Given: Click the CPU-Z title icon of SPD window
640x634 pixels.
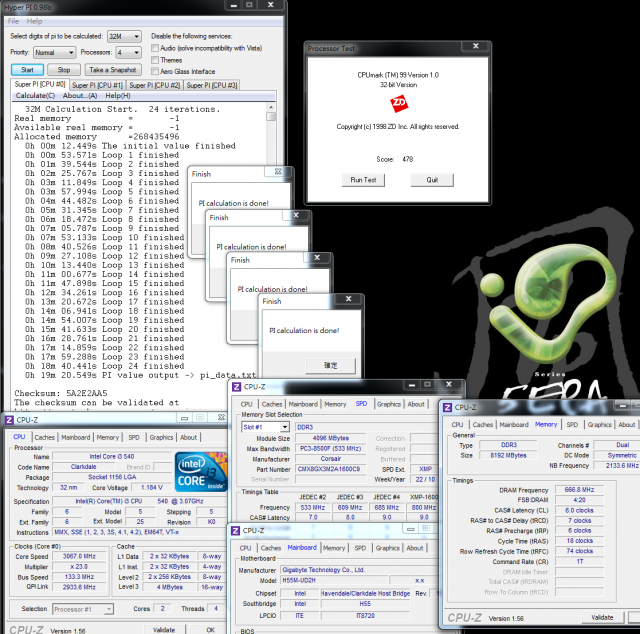Looking at the screenshot, I should 236,386.
